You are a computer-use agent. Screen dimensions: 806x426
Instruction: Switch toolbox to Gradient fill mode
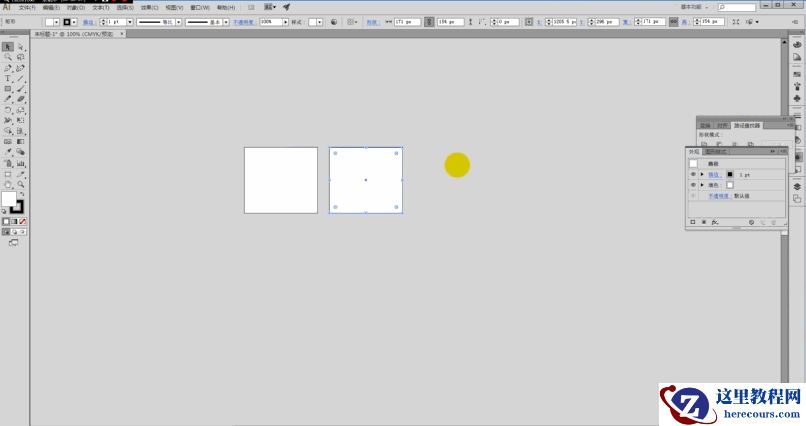tap(14, 221)
